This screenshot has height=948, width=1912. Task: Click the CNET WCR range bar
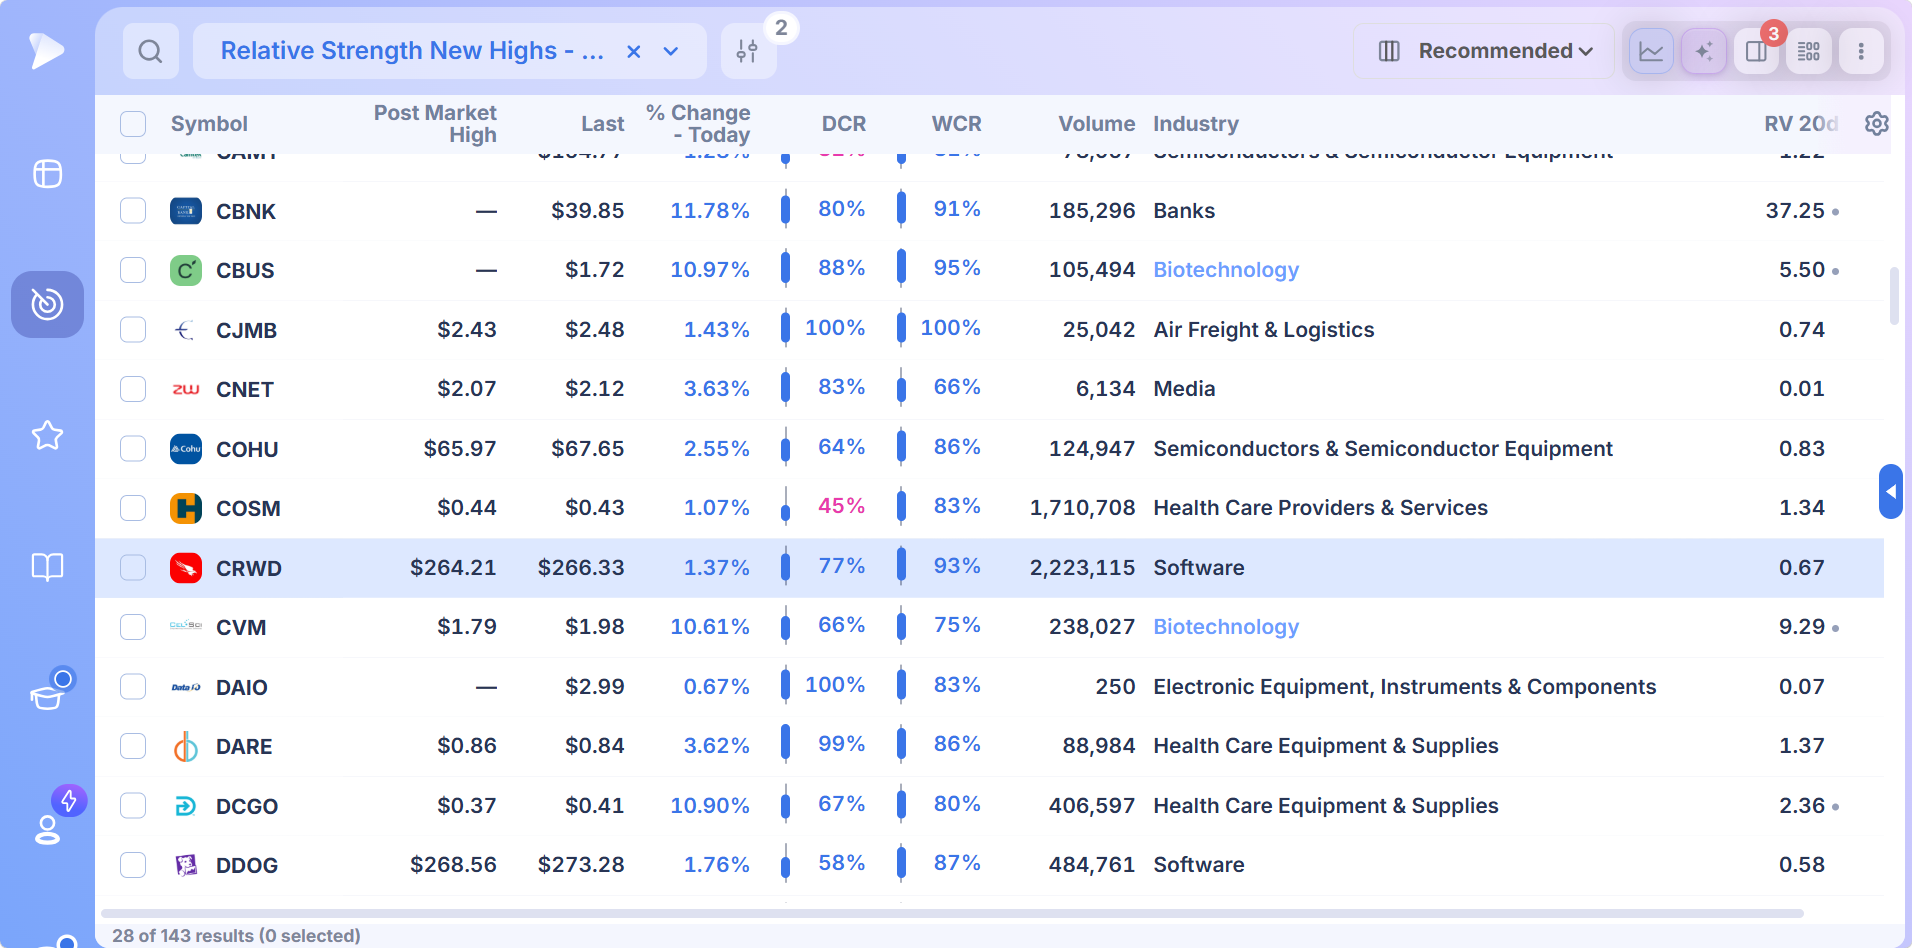[901, 389]
